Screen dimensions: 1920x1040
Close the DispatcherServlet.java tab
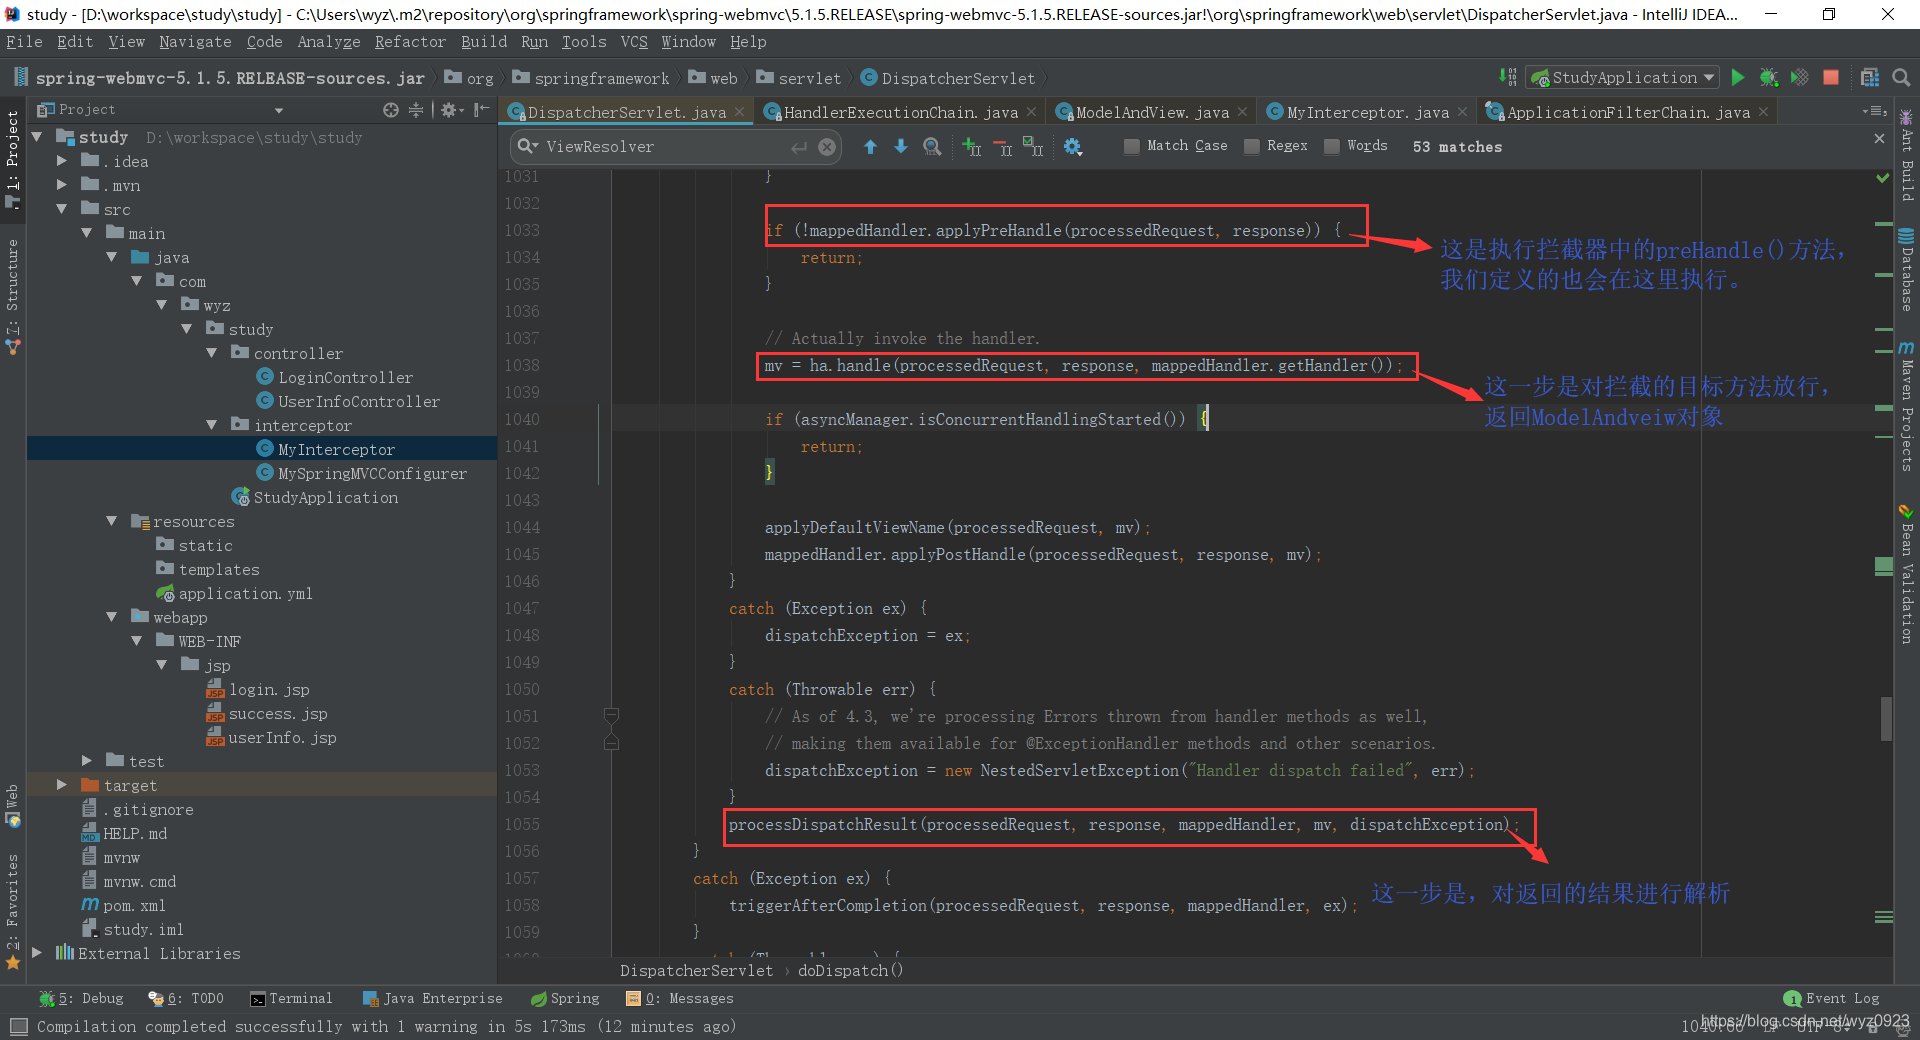coord(739,112)
